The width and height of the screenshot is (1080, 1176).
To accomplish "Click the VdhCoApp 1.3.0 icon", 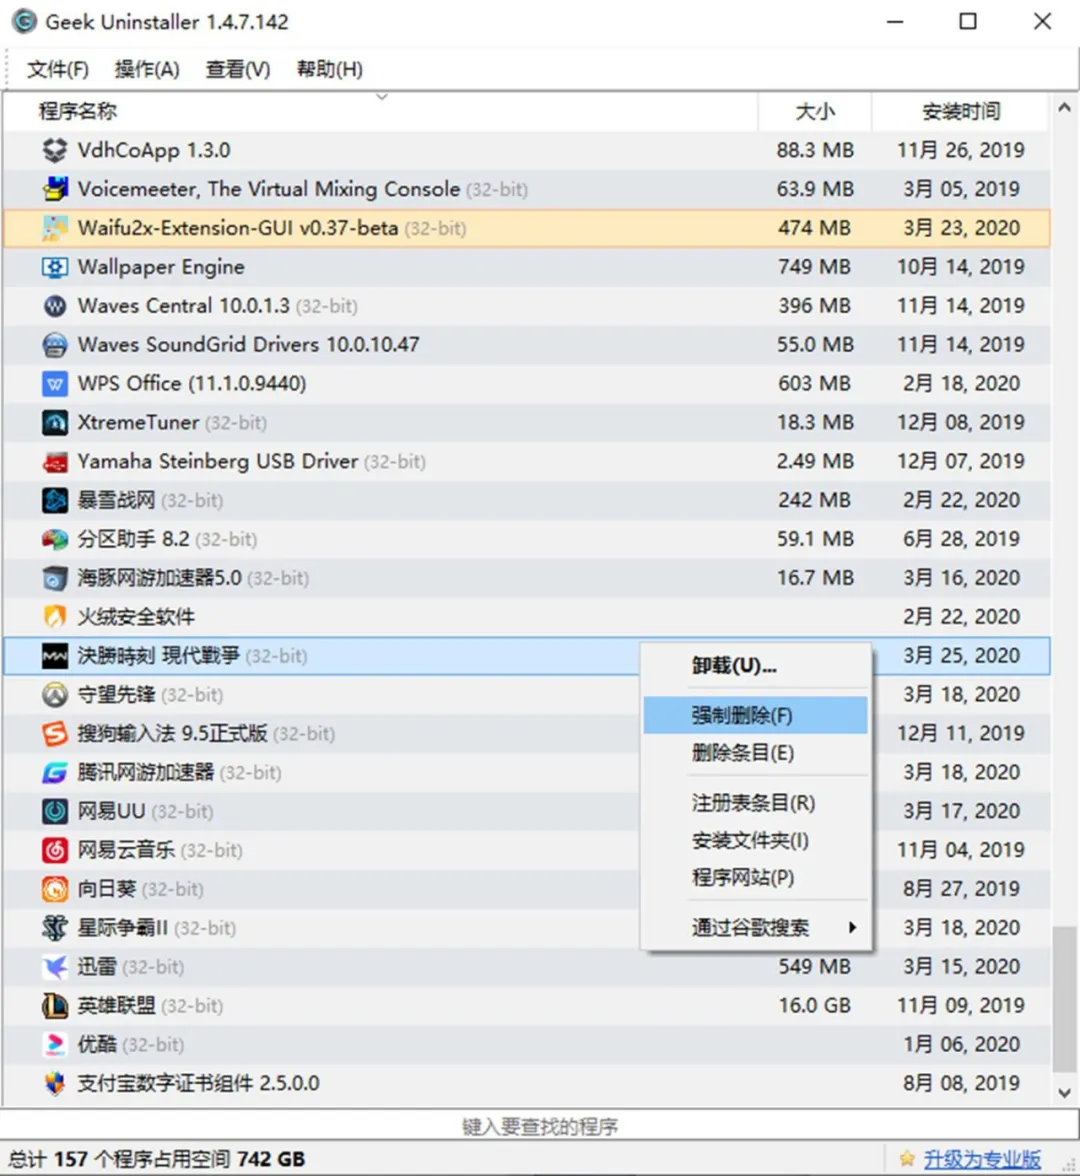I will (x=54, y=150).
